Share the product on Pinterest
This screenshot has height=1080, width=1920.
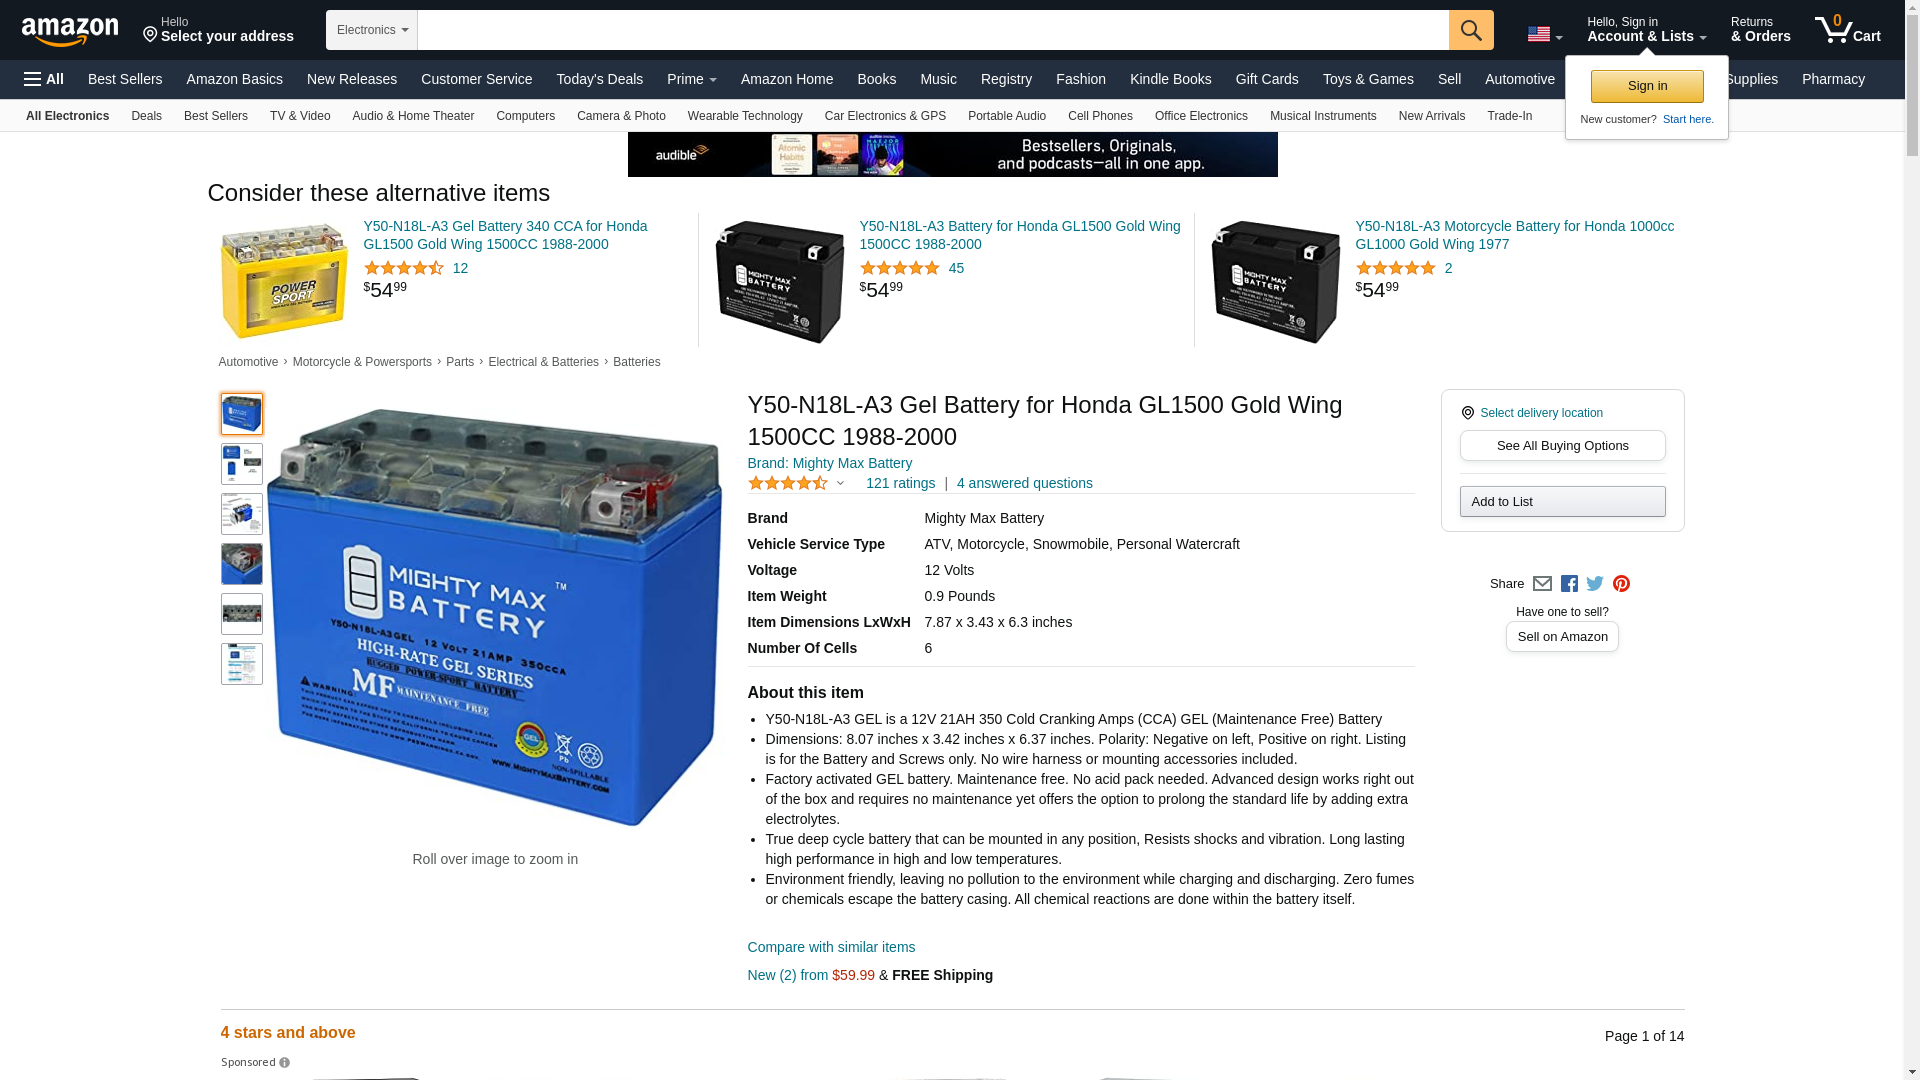click(1621, 584)
